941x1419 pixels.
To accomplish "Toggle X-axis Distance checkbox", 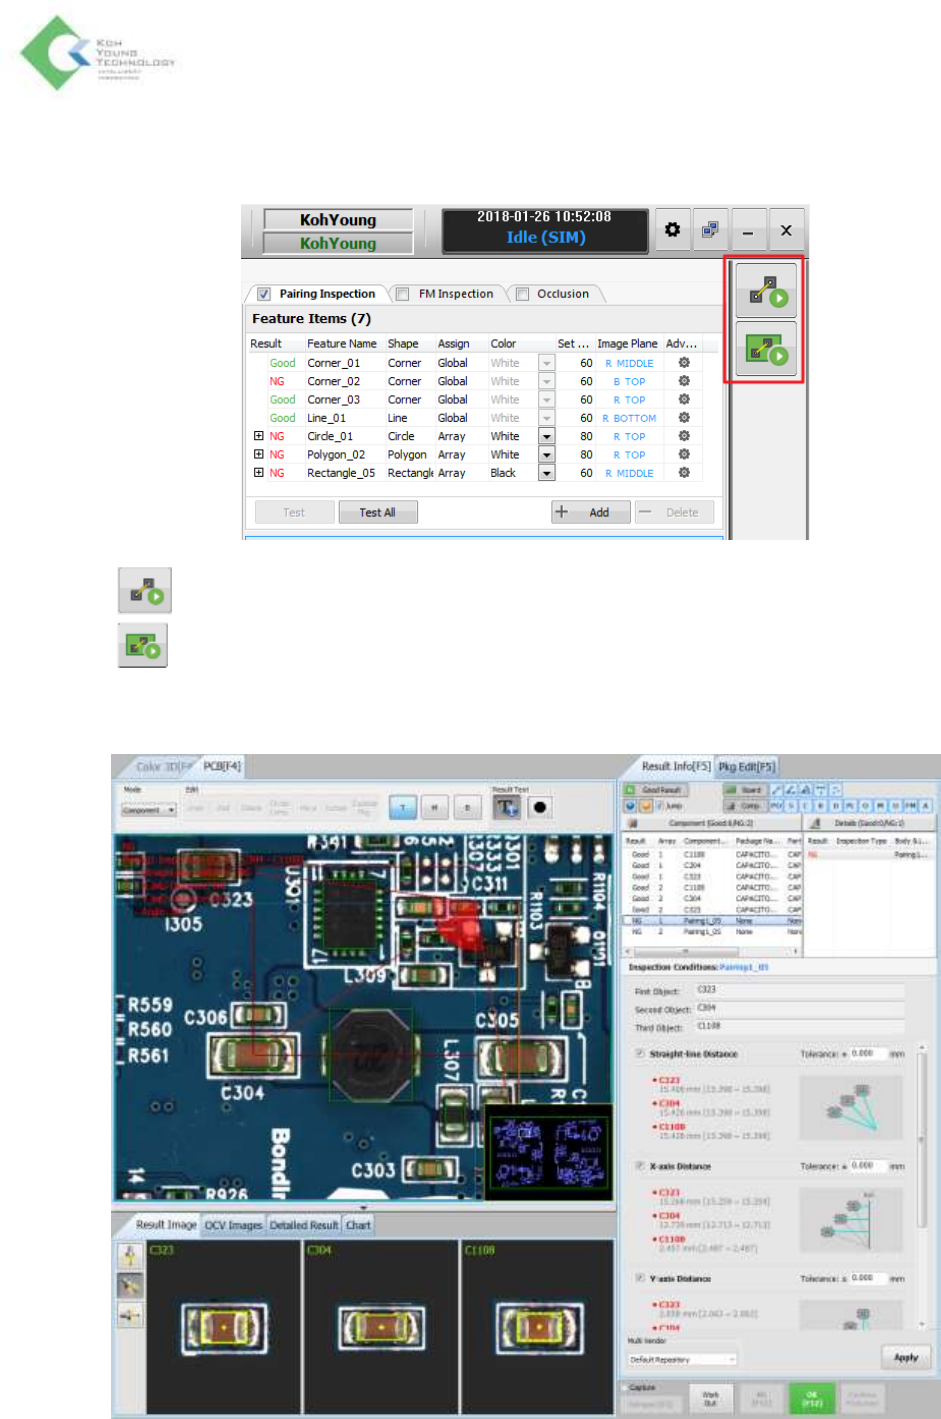I will (640, 1166).
